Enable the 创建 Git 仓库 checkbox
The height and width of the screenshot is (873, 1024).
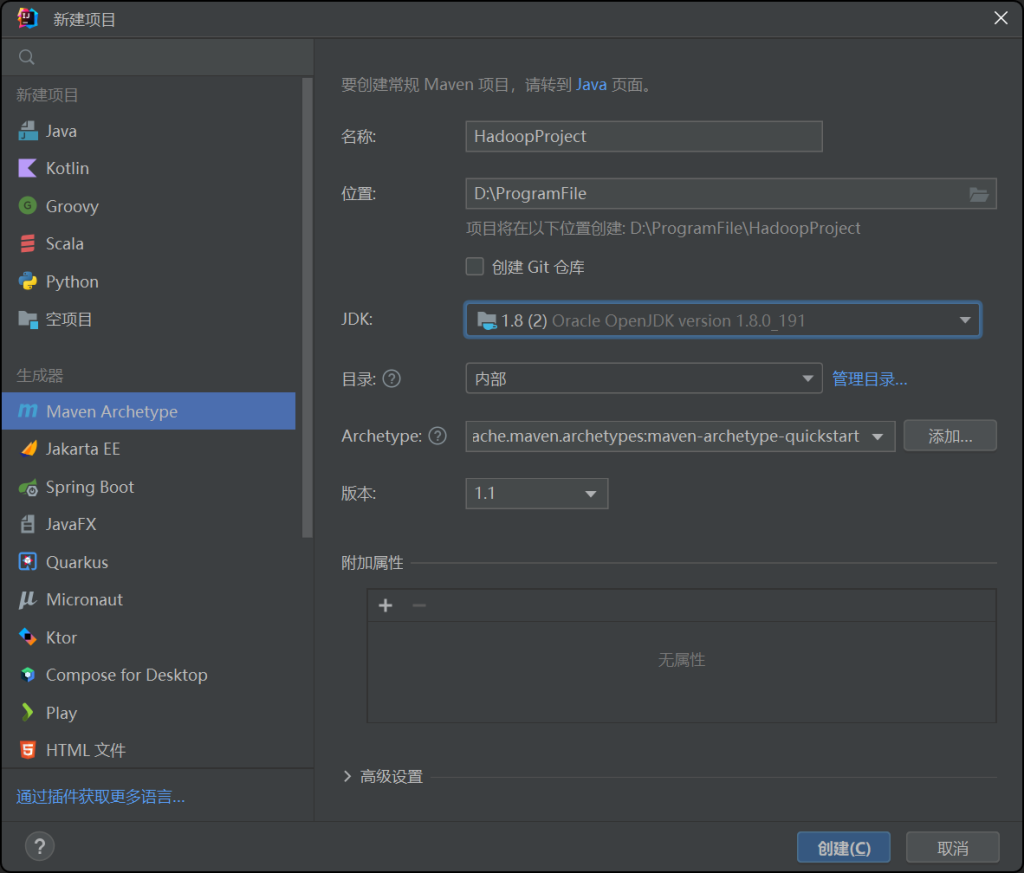click(x=475, y=267)
